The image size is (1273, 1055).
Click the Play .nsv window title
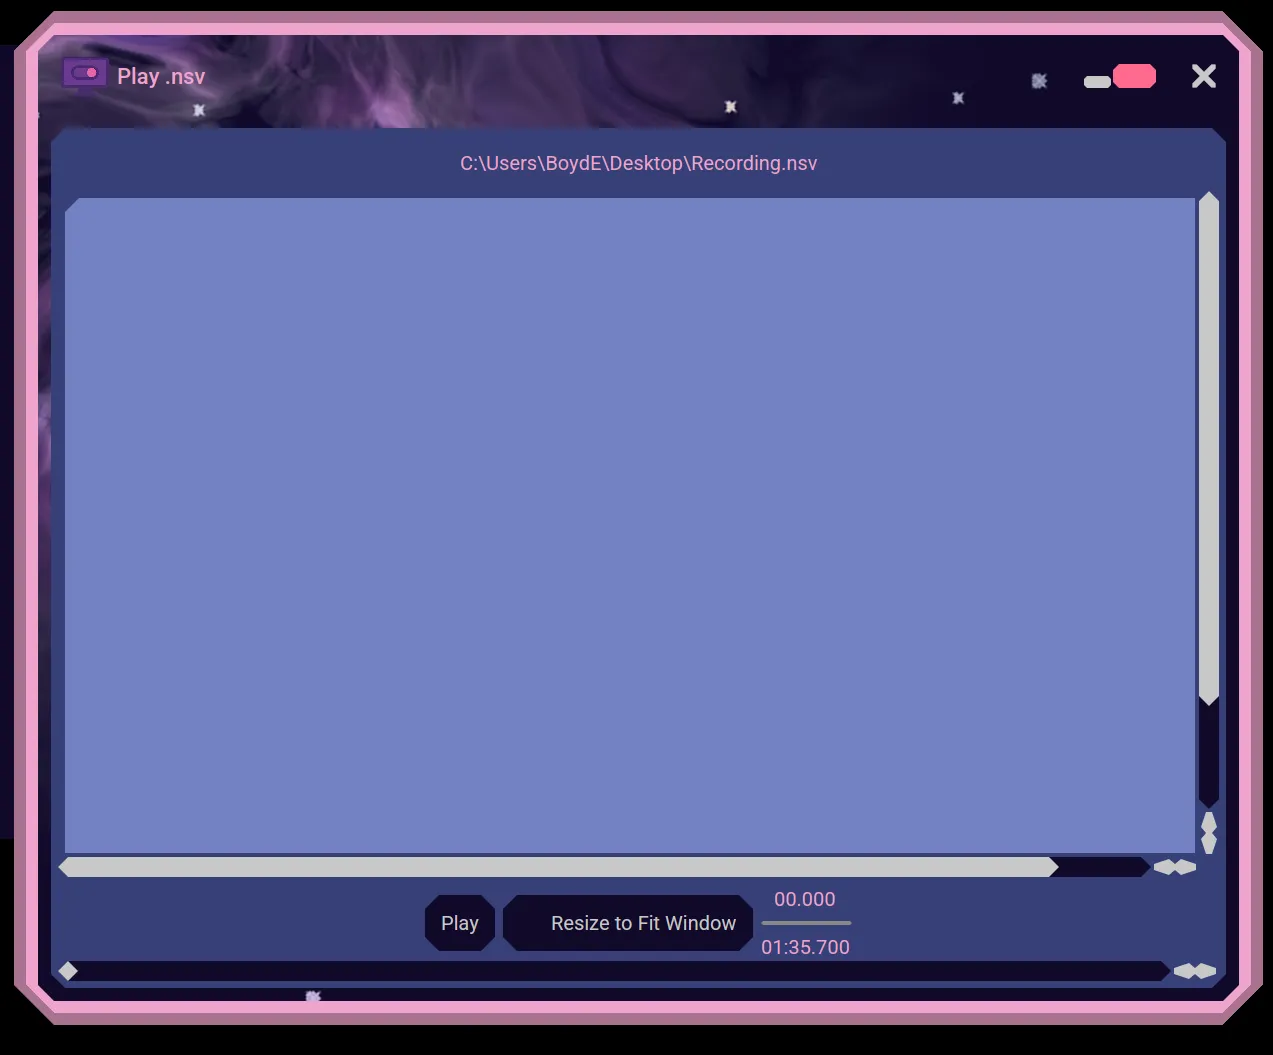click(161, 76)
